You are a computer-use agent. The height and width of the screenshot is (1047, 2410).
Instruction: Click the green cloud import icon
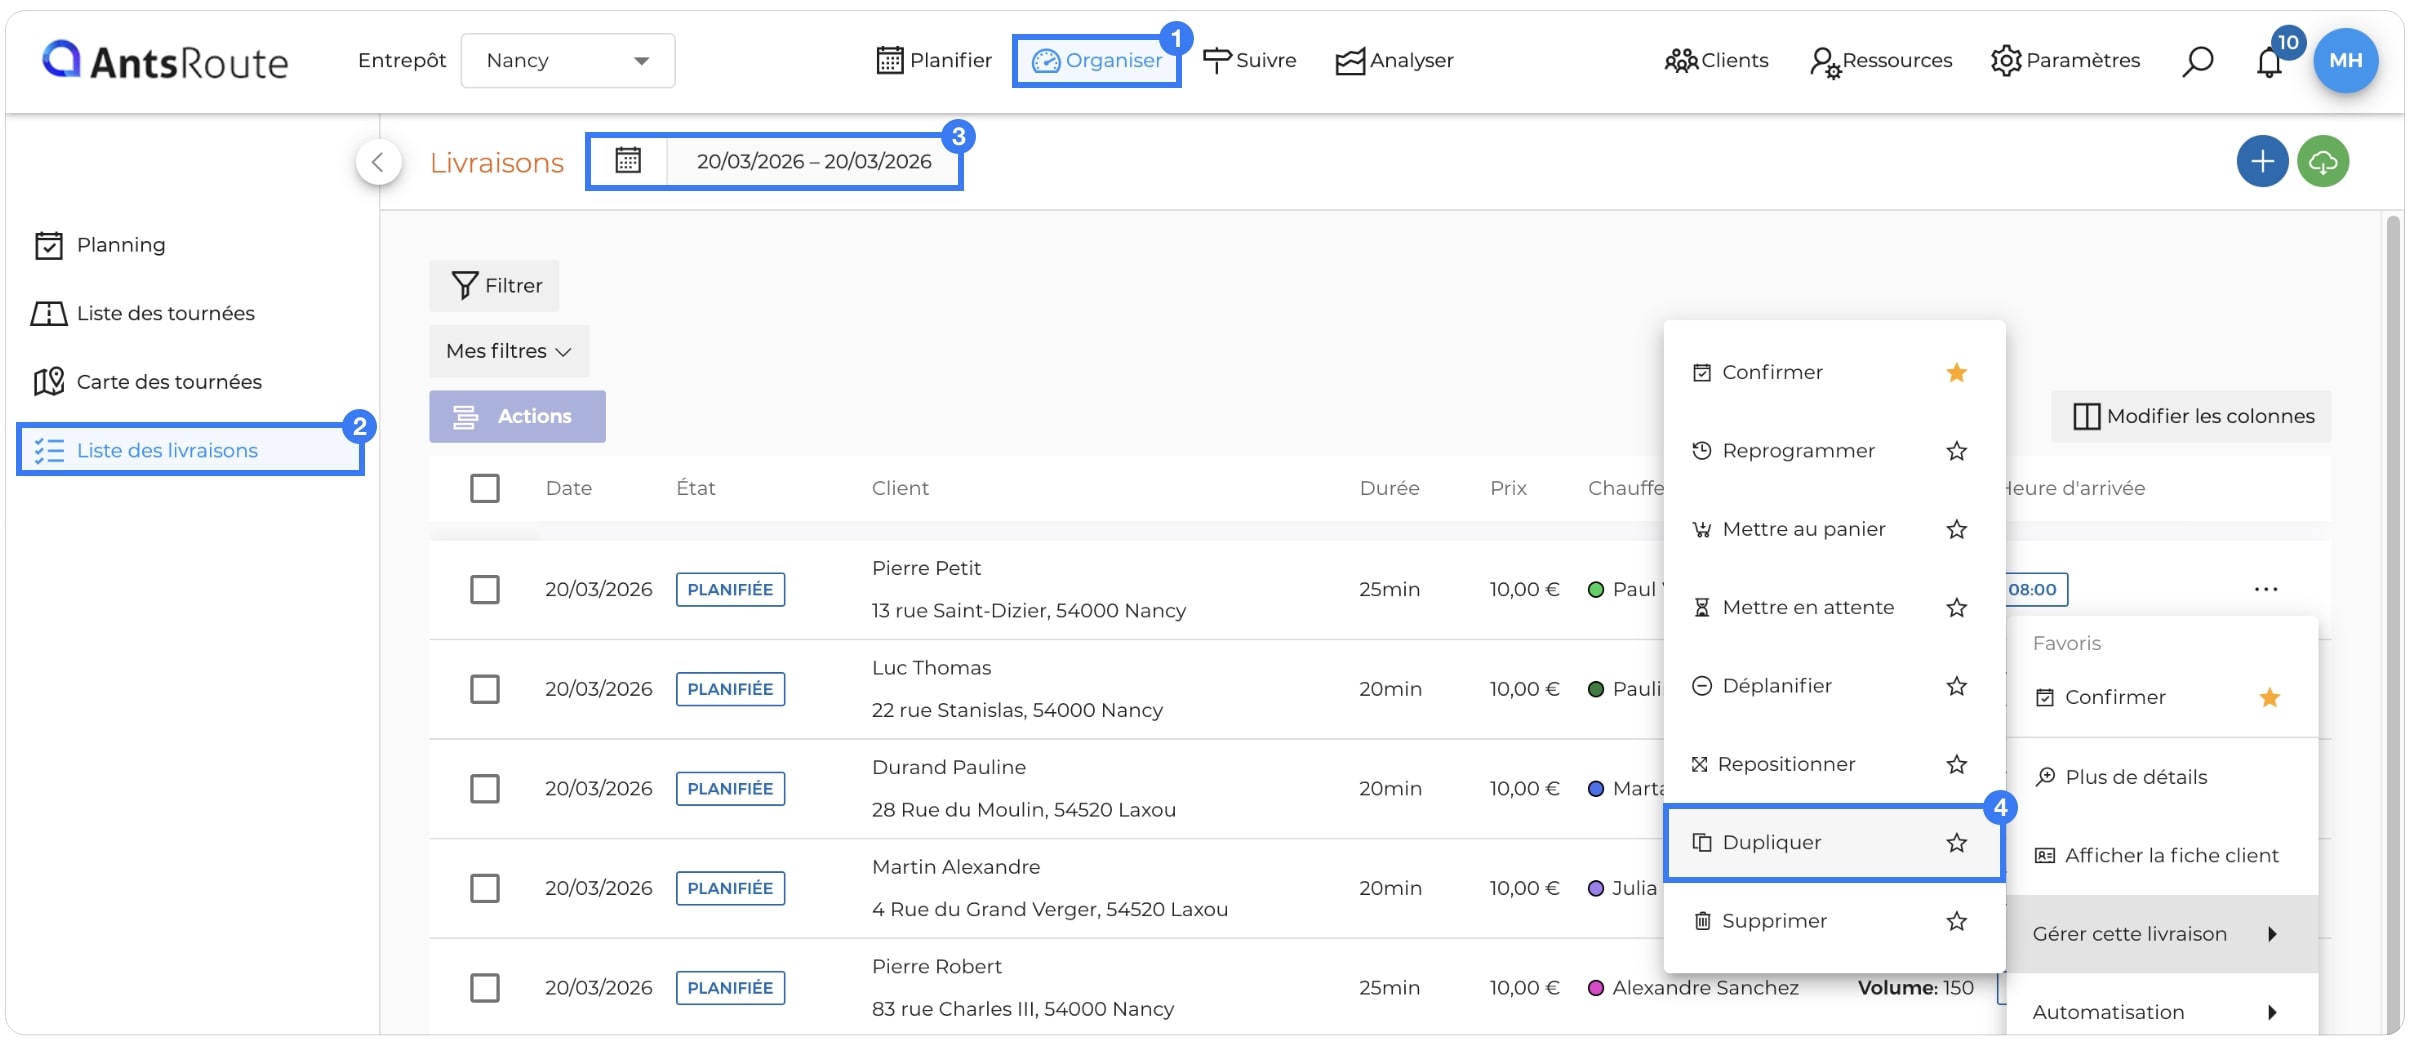click(2322, 161)
